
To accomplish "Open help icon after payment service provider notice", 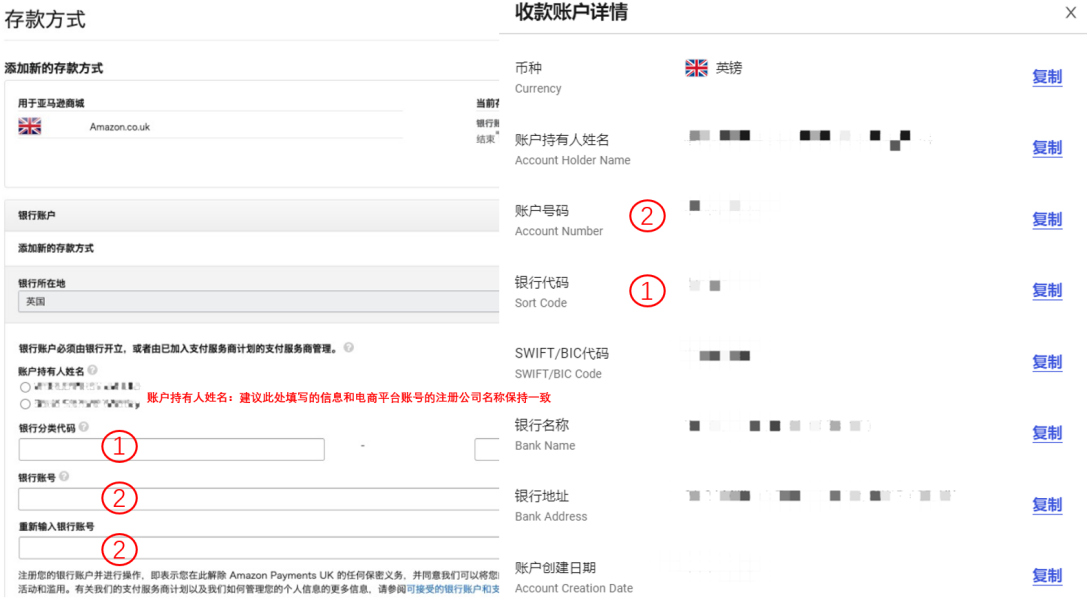I will (348, 347).
